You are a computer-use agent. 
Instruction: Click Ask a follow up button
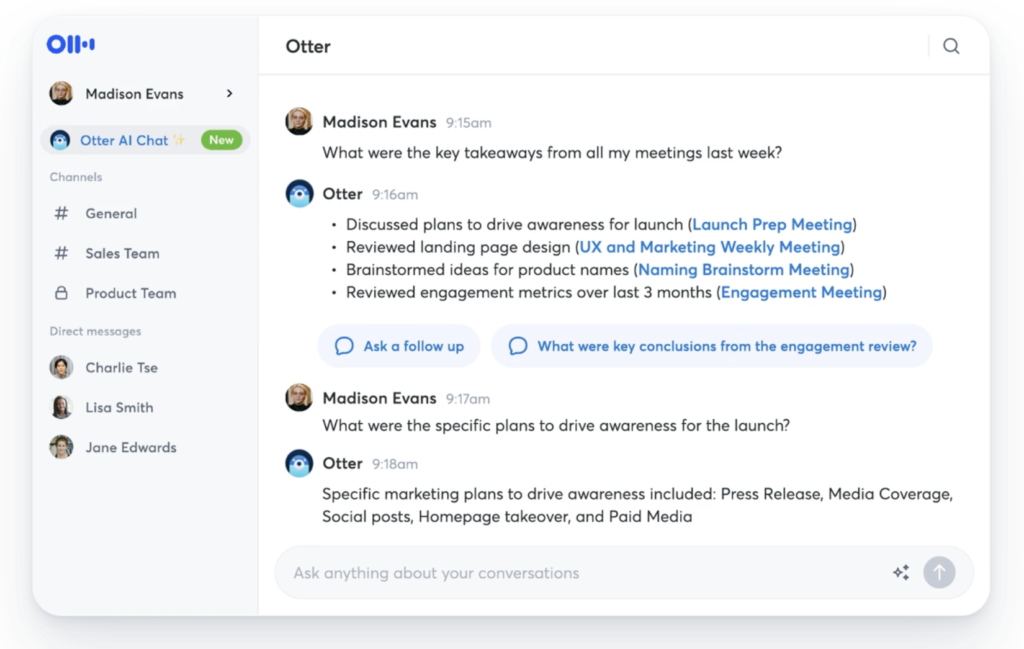[x=399, y=346]
